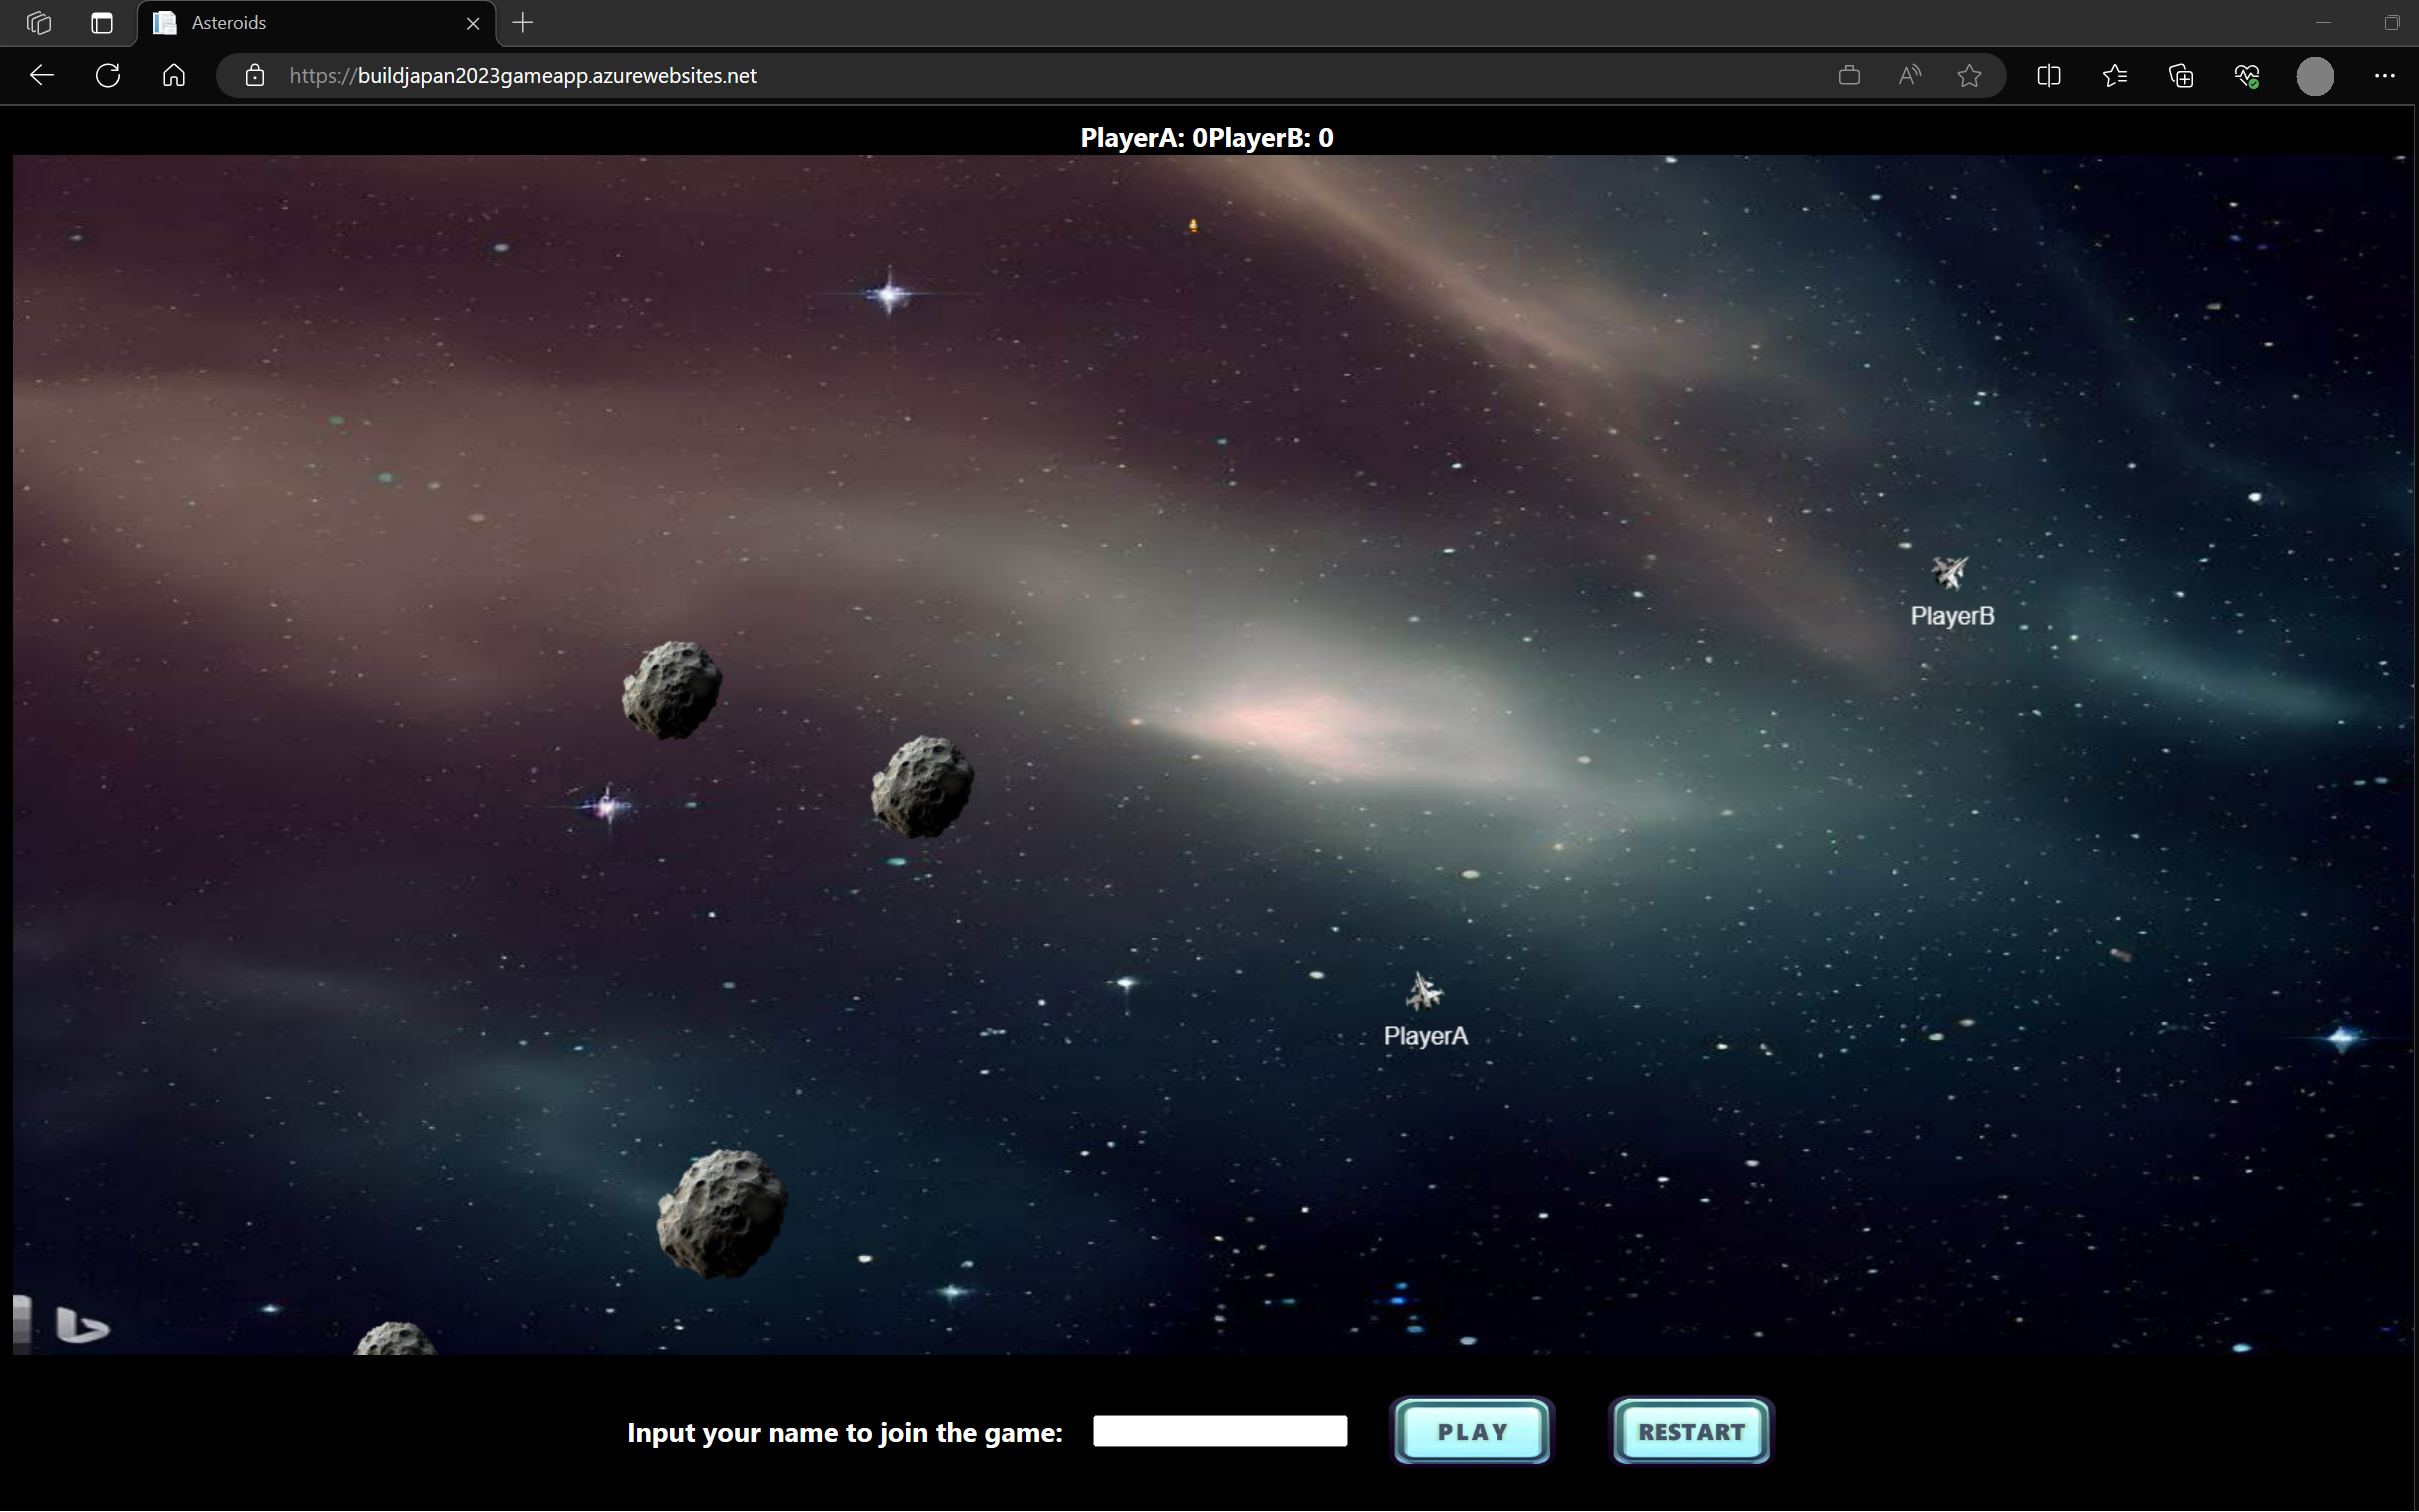Click the browser back arrow
The height and width of the screenshot is (1512, 2419).
click(x=41, y=75)
